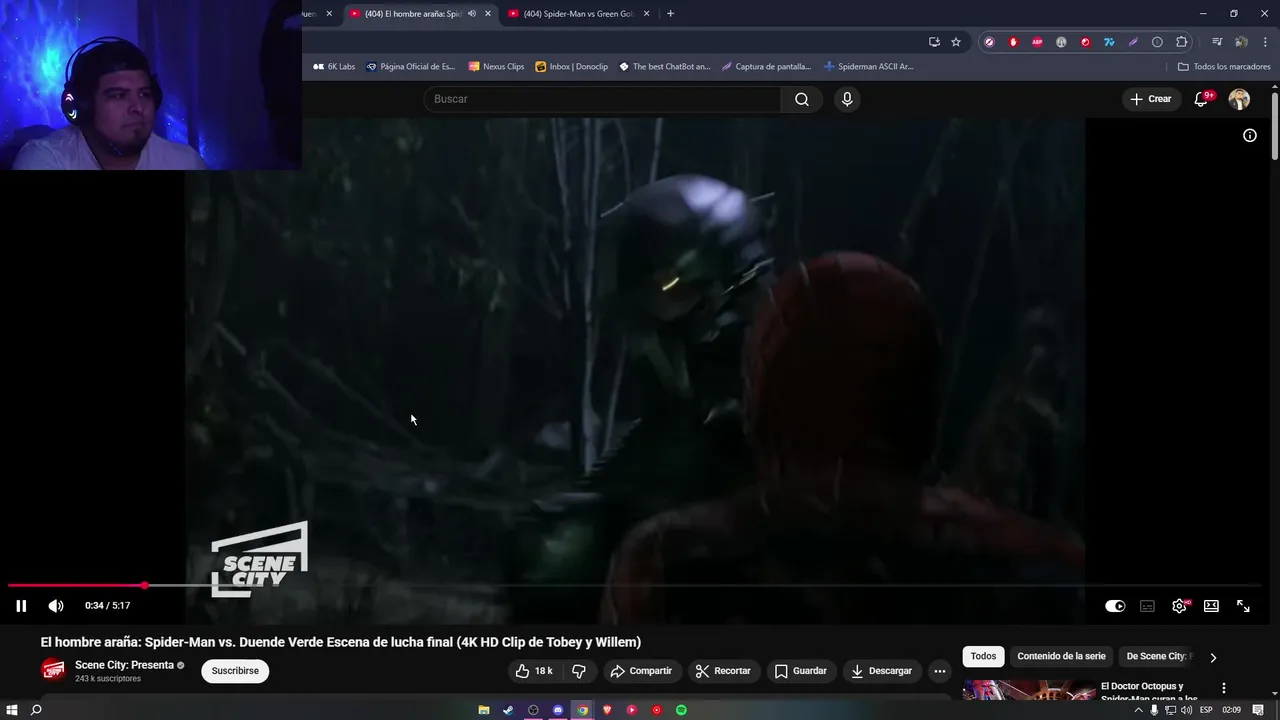Open 6K Labs bookmark
This screenshot has width=1280, height=720.
334,67
